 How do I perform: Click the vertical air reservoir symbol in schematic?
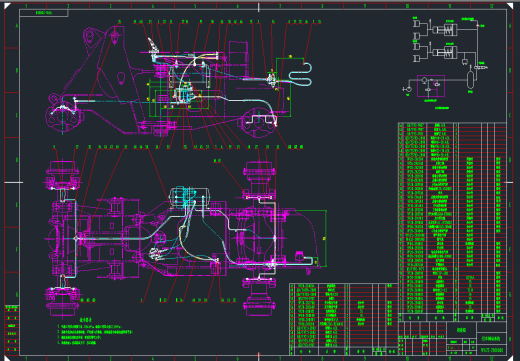[x=470, y=79]
